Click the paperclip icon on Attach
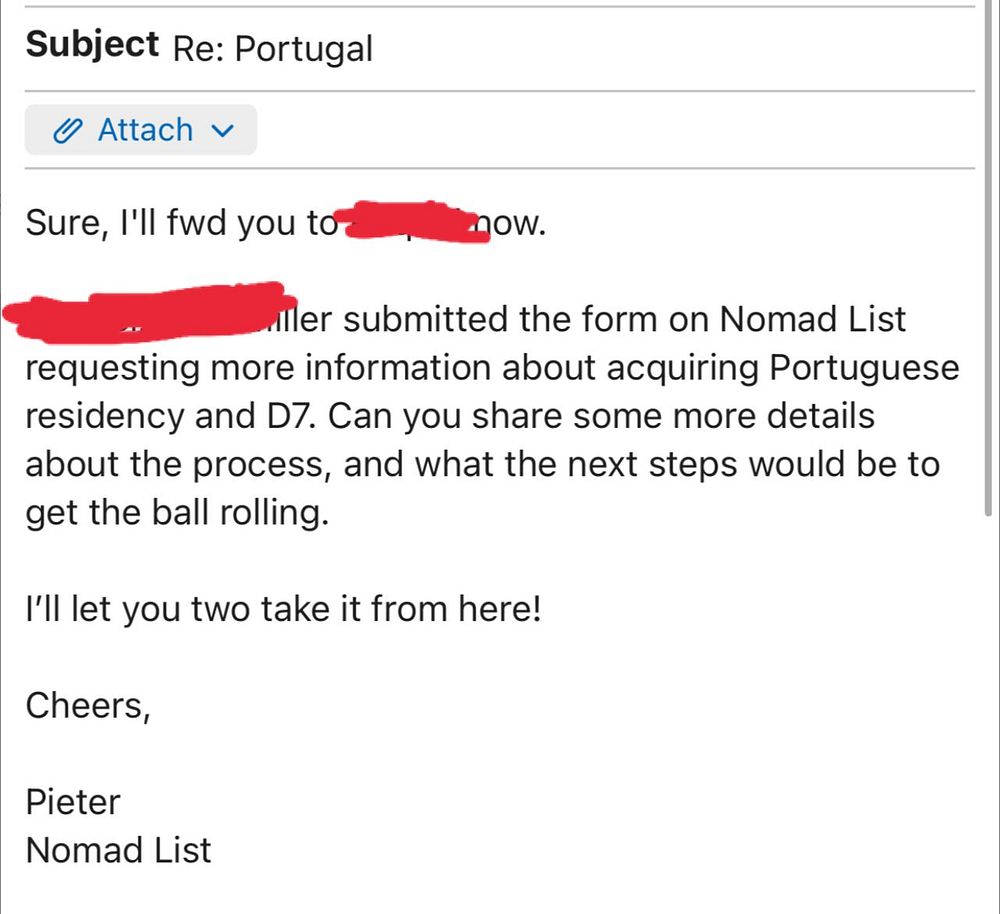The height and width of the screenshot is (914, 1000). [67, 131]
